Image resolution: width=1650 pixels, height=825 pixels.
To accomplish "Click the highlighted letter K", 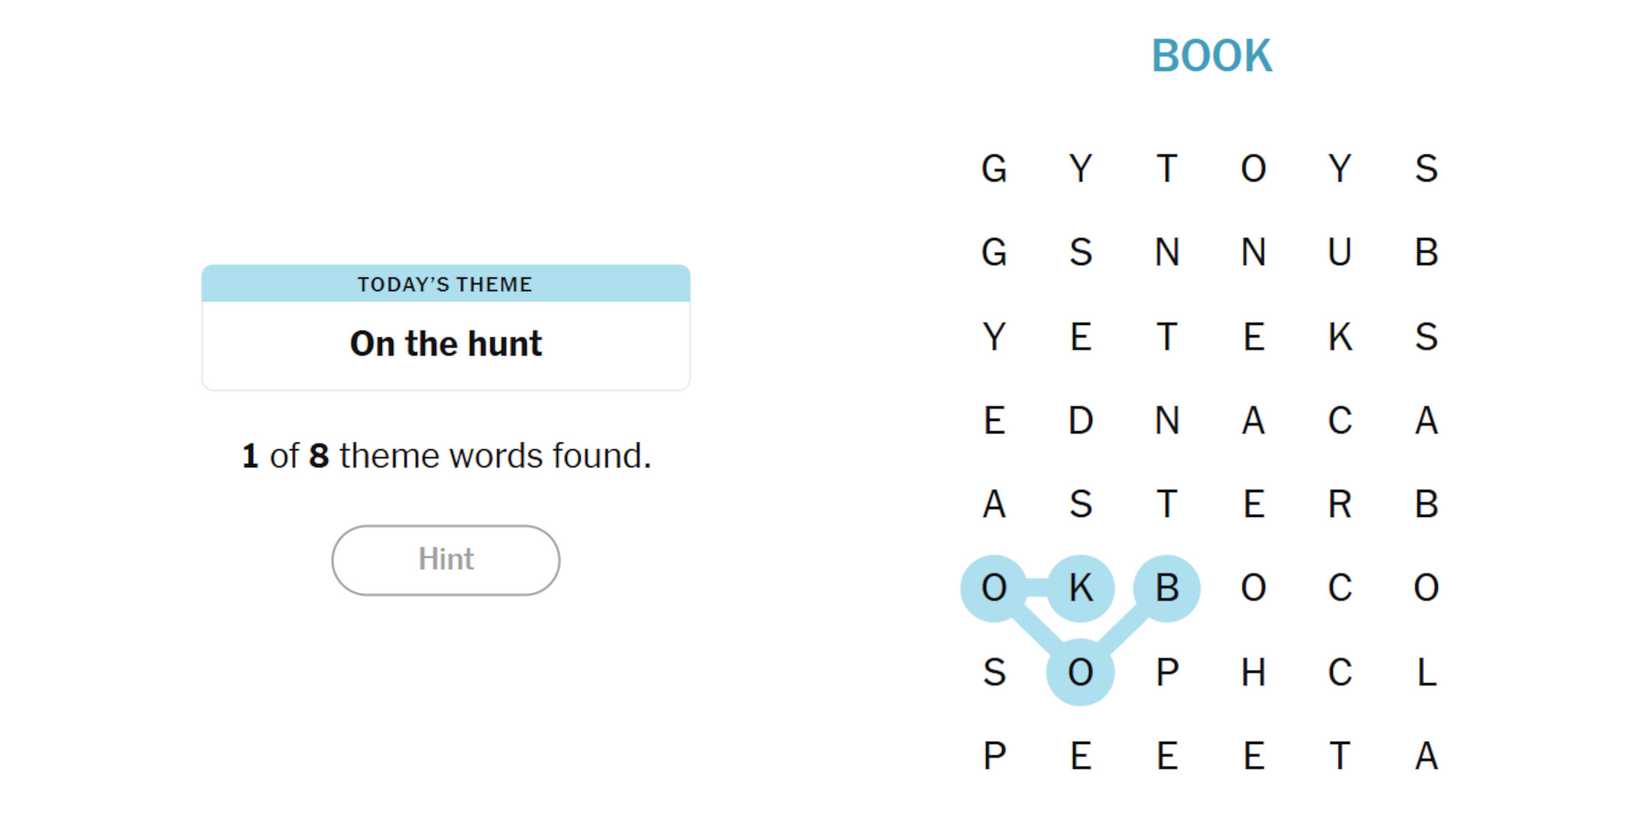I will [1080, 588].
